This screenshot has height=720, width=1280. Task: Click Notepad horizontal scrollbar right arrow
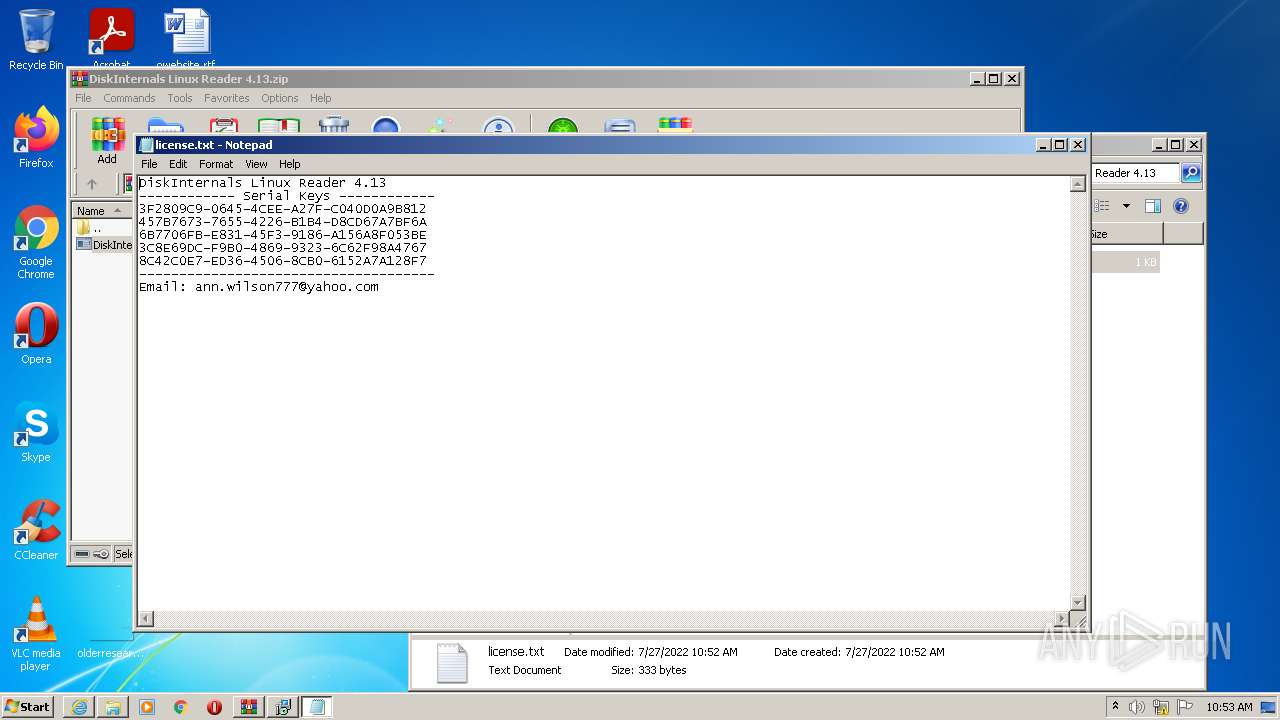coord(1062,619)
